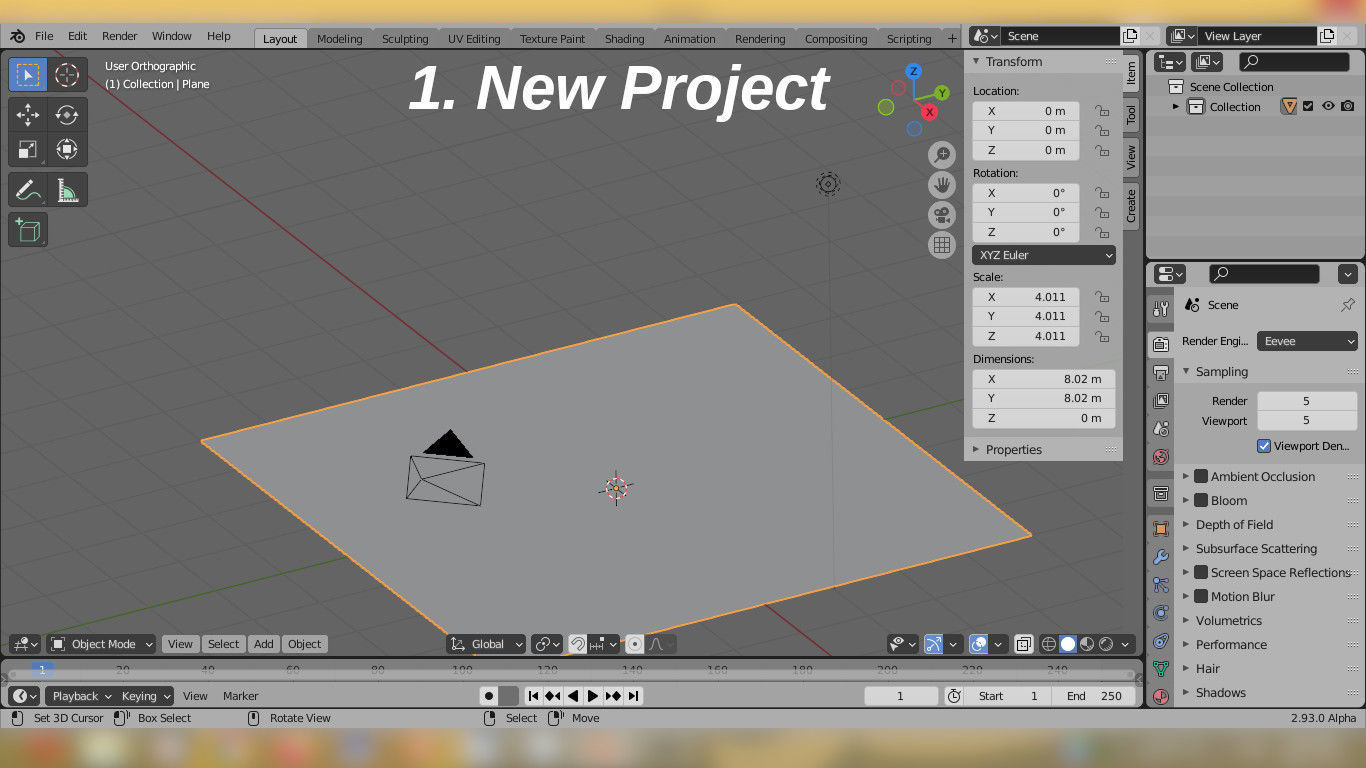Viewport: 1366px width, 768px height.
Task: Enable the Motion Blur checkbox
Action: tap(1201, 597)
